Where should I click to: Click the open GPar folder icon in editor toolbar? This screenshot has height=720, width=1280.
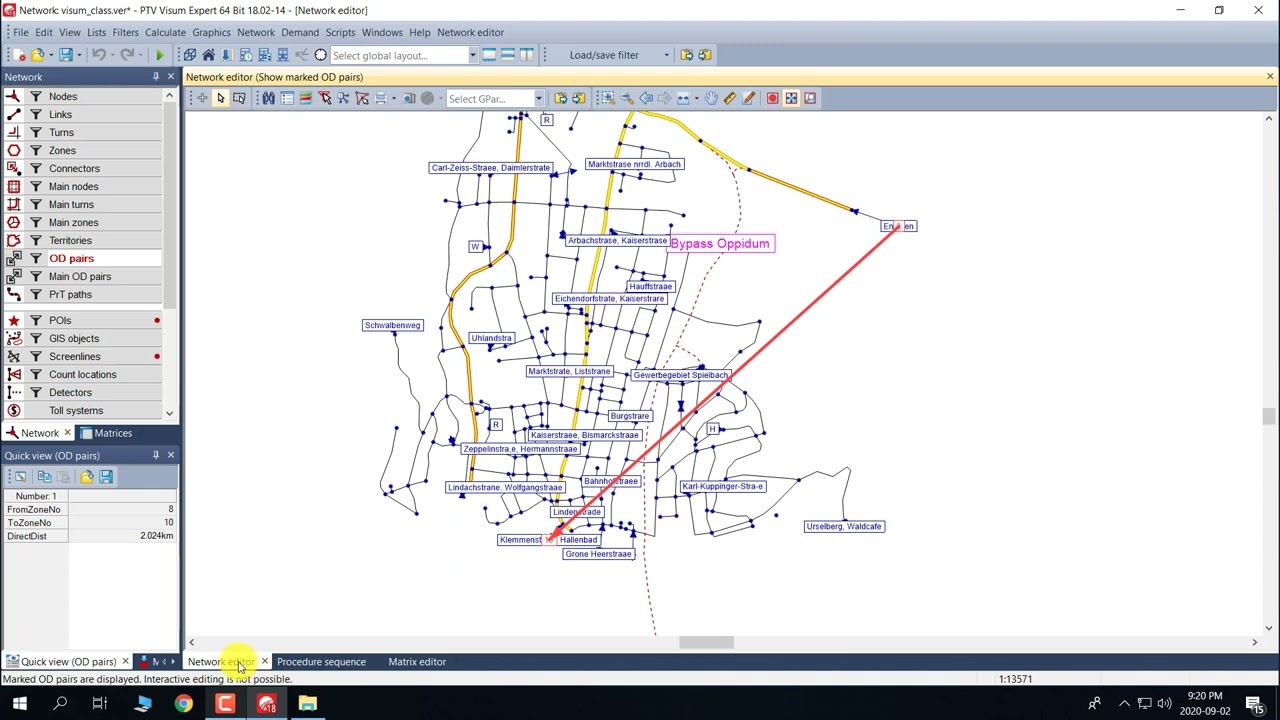pos(560,98)
